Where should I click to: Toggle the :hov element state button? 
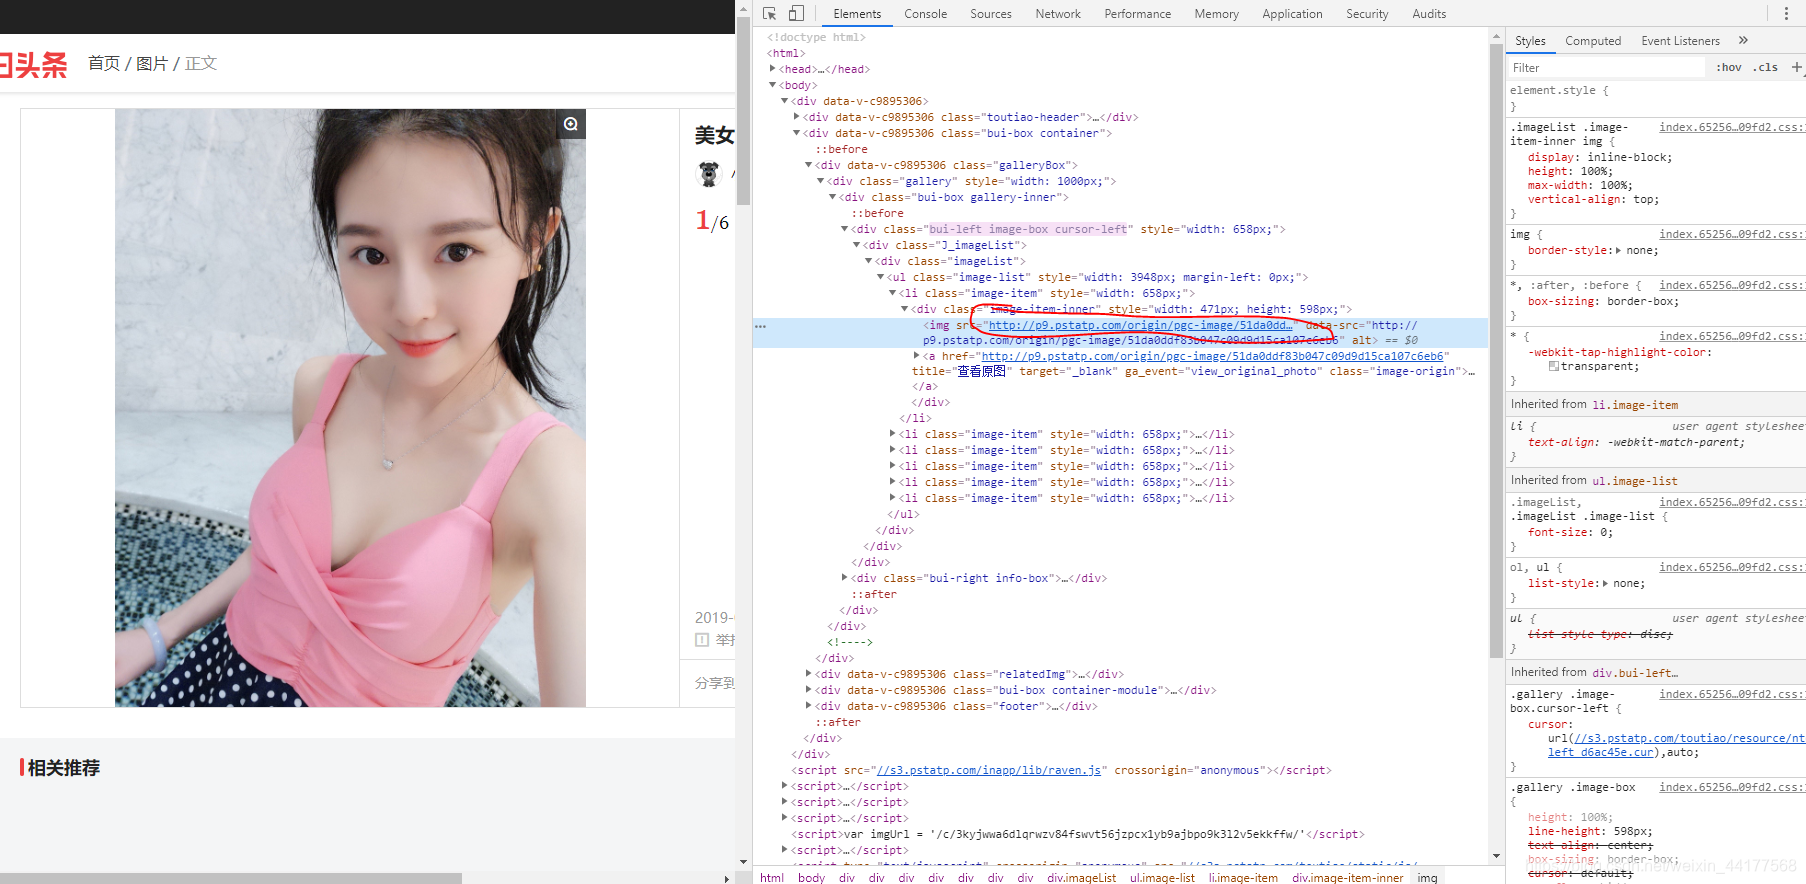click(1729, 67)
